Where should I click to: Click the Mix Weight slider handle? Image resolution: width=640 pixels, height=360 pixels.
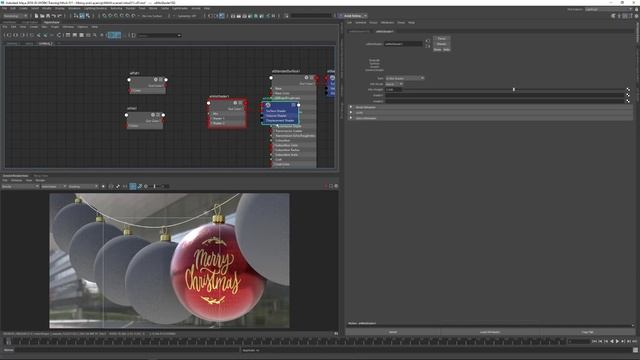(x=513, y=89)
